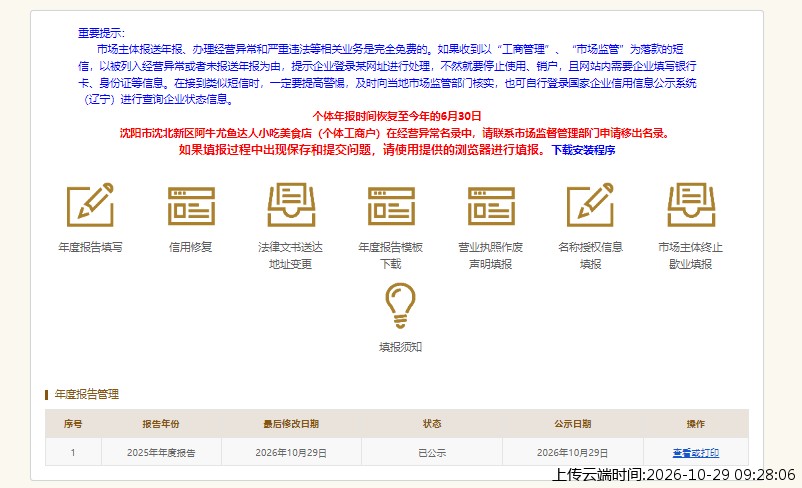Open the 法律文书送达地址变更 tray icon
The width and height of the screenshot is (802, 488).
coord(291,205)
